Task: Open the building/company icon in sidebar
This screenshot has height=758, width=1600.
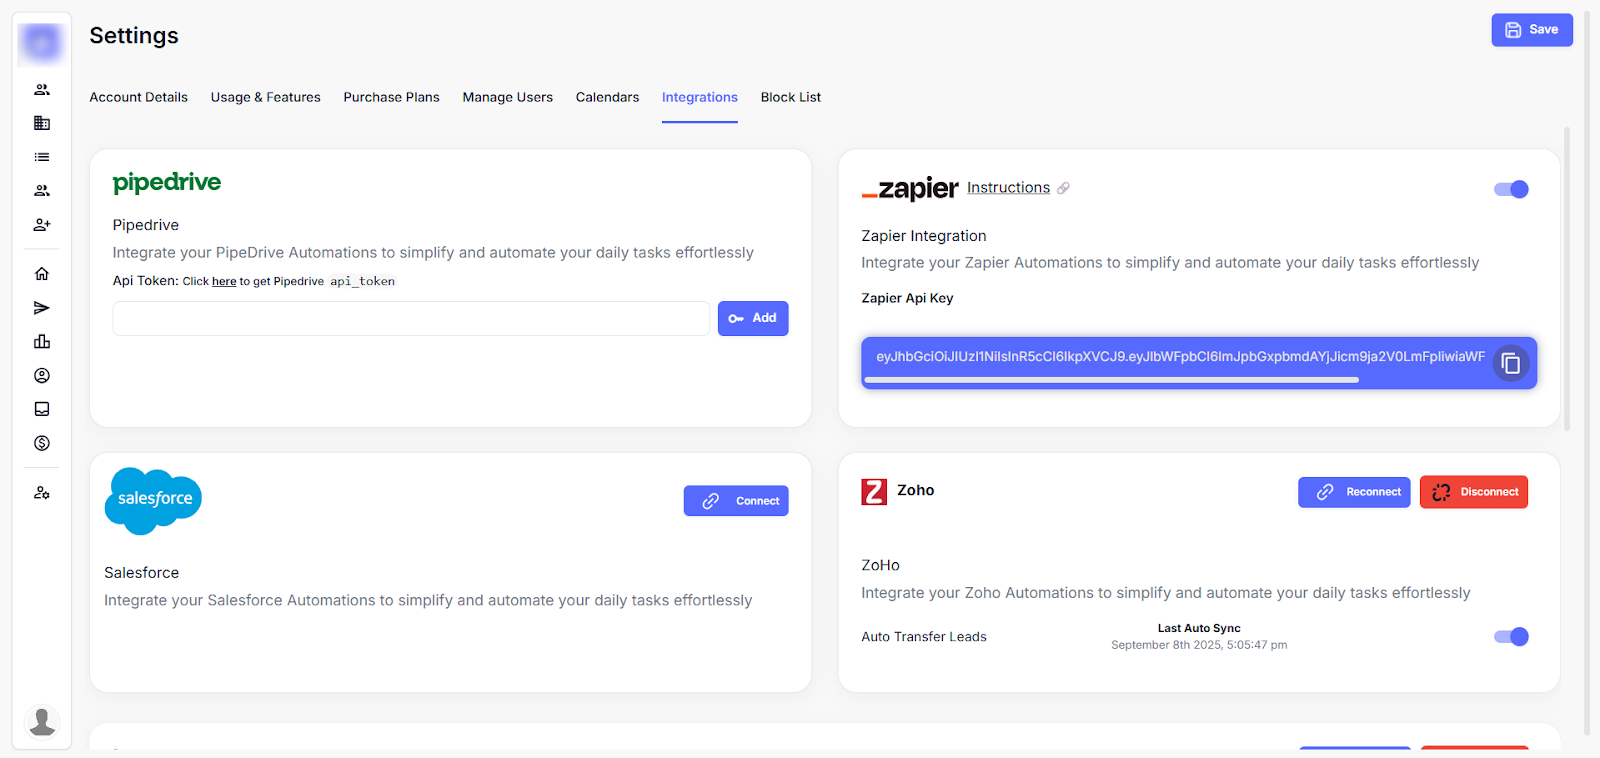Action: 42,123
